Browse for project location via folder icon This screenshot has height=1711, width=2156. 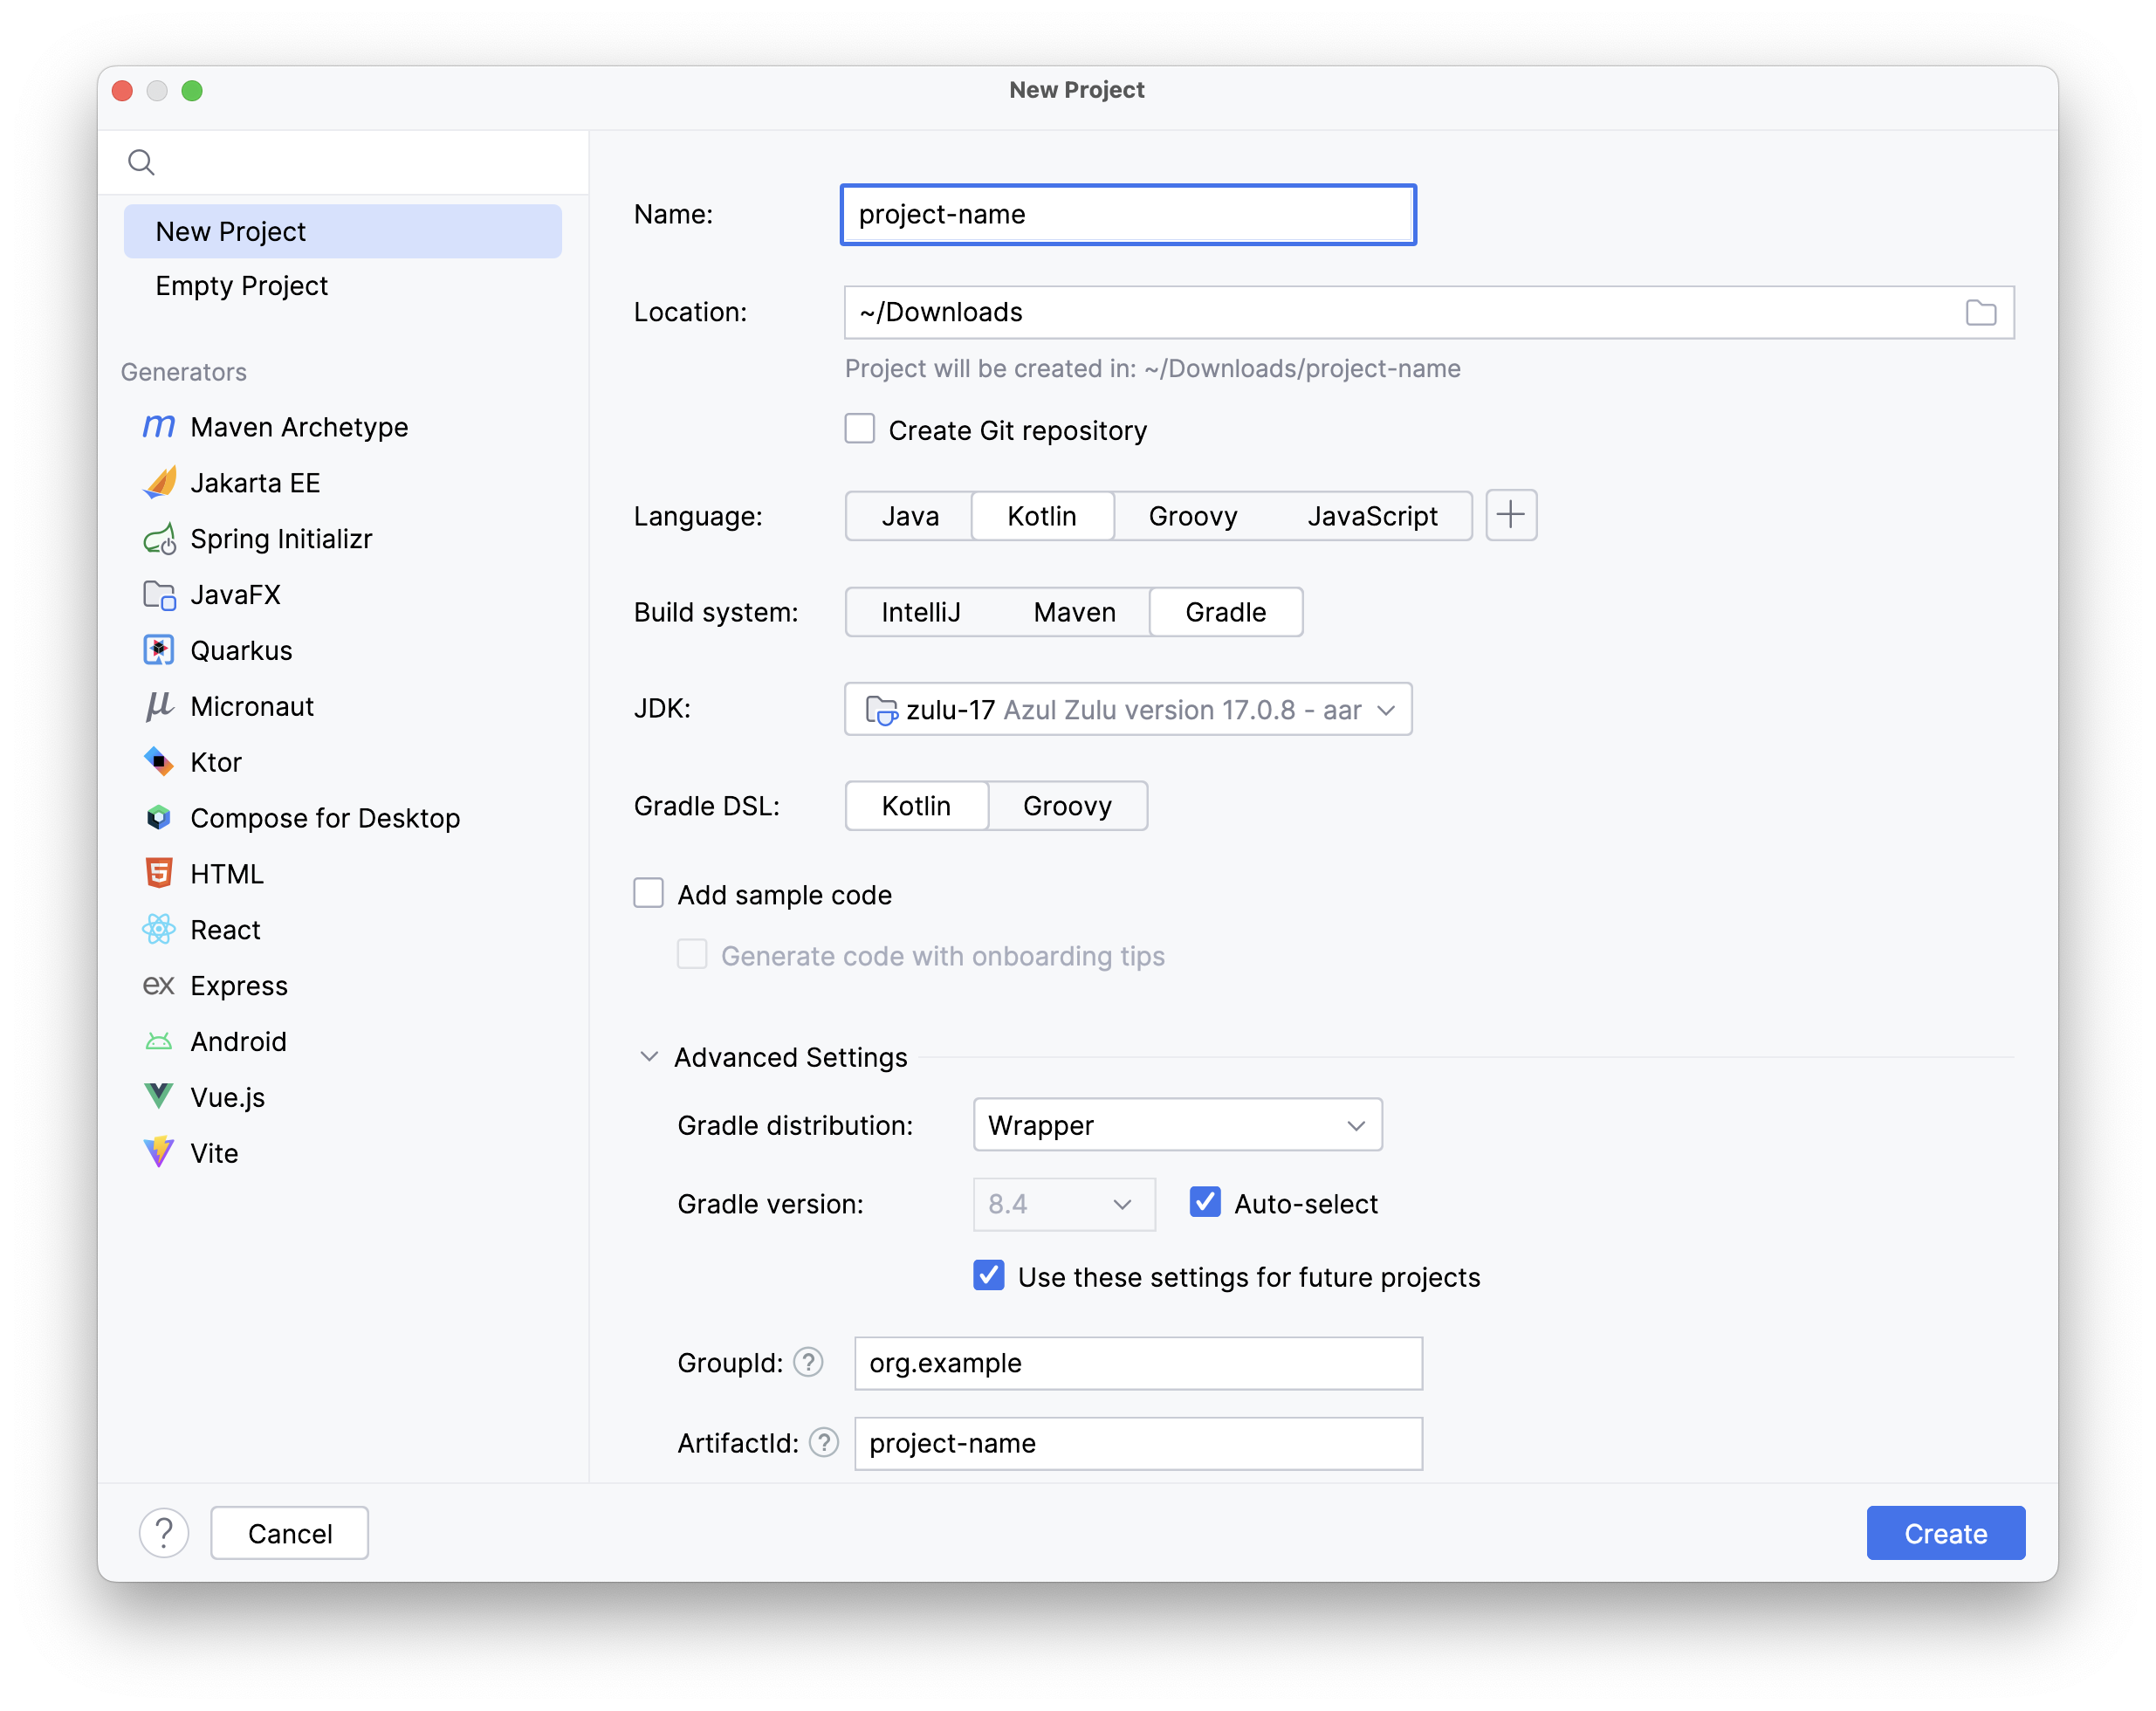pos(1981,312)
